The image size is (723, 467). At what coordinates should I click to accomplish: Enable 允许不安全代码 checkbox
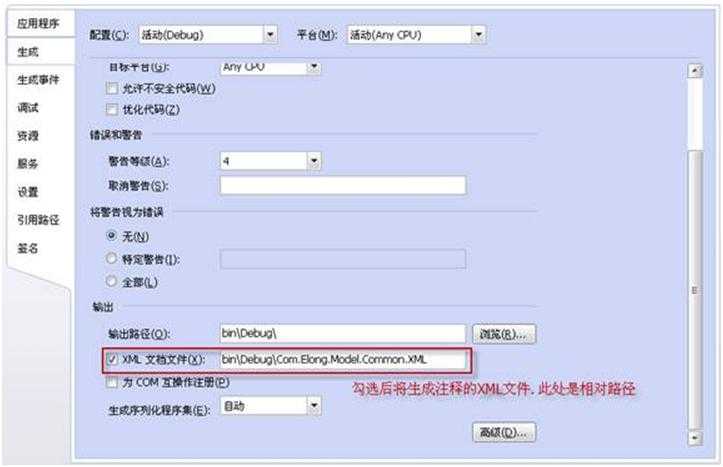coord(112,88)
